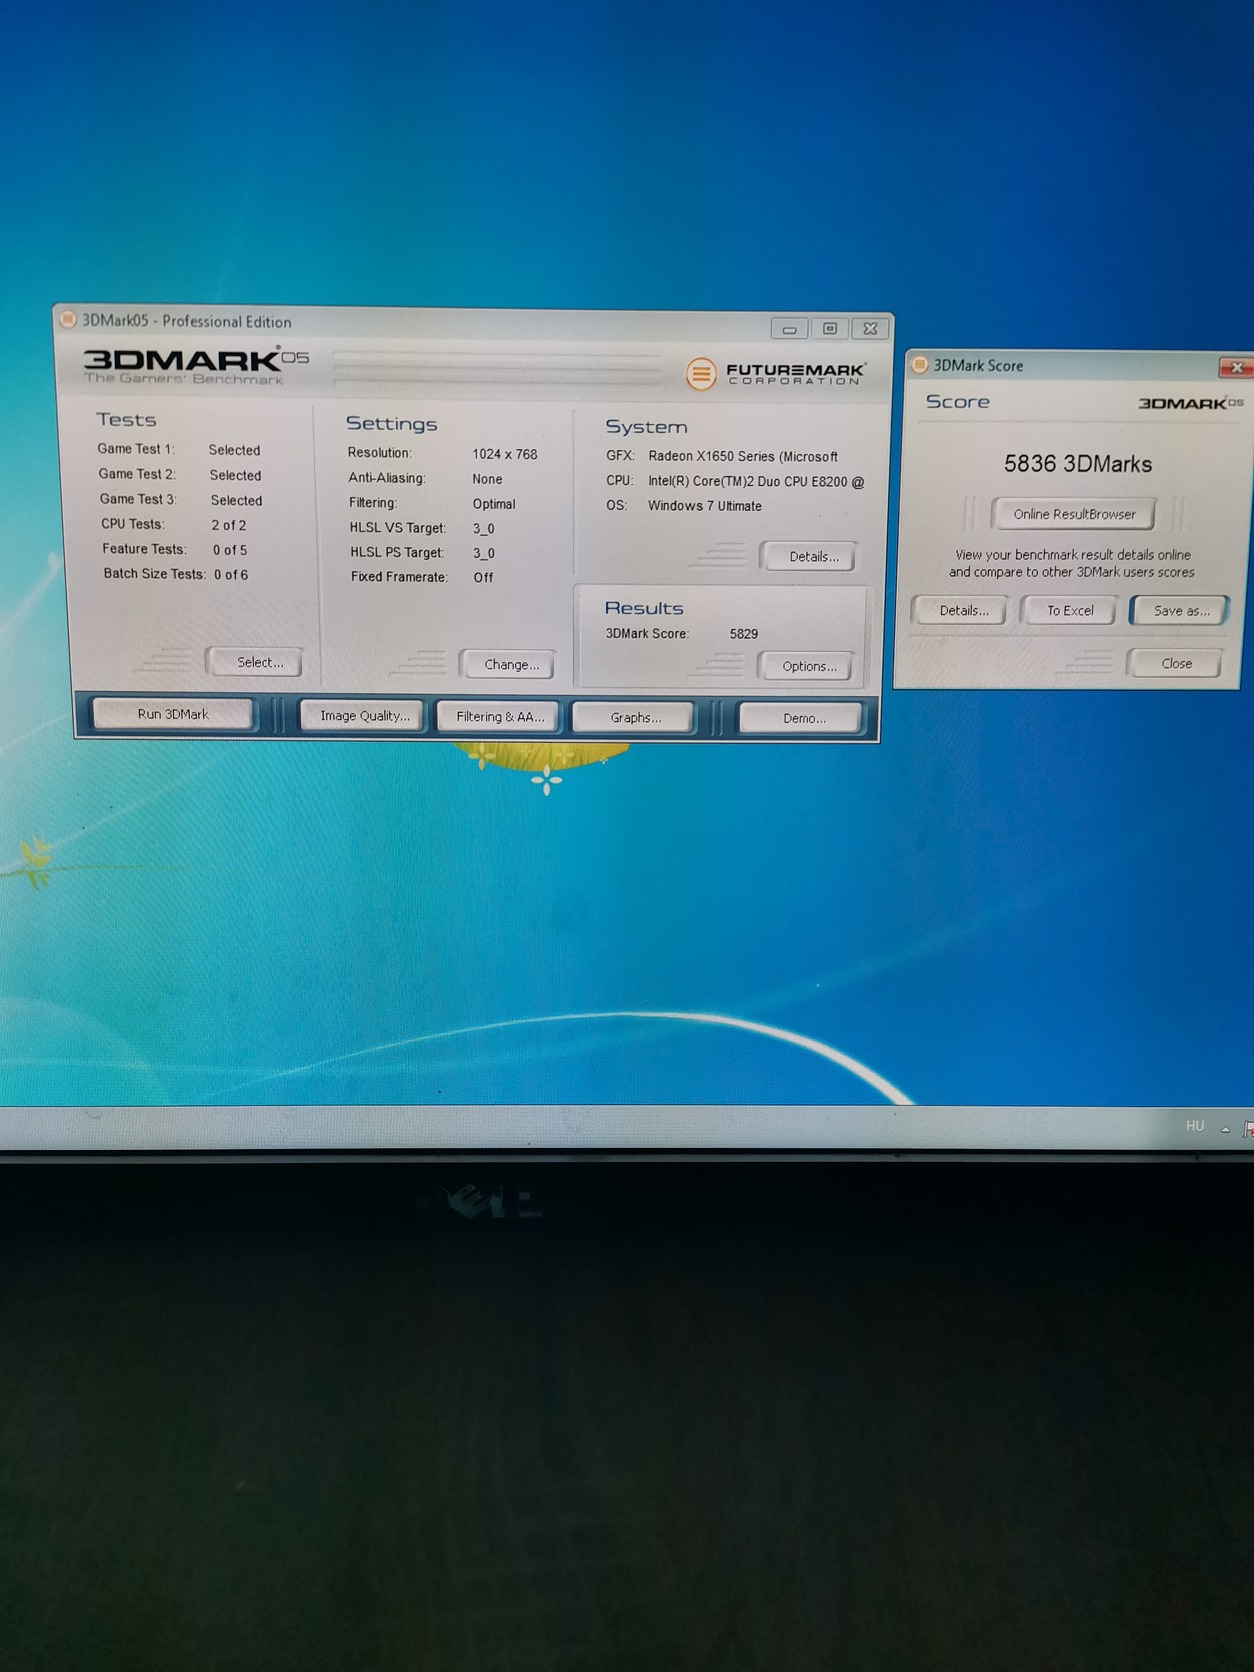The height and width of the screenshot is (1672, 1254).
Task: Export the score with To Excel
Action: (x=1069, y=610)
